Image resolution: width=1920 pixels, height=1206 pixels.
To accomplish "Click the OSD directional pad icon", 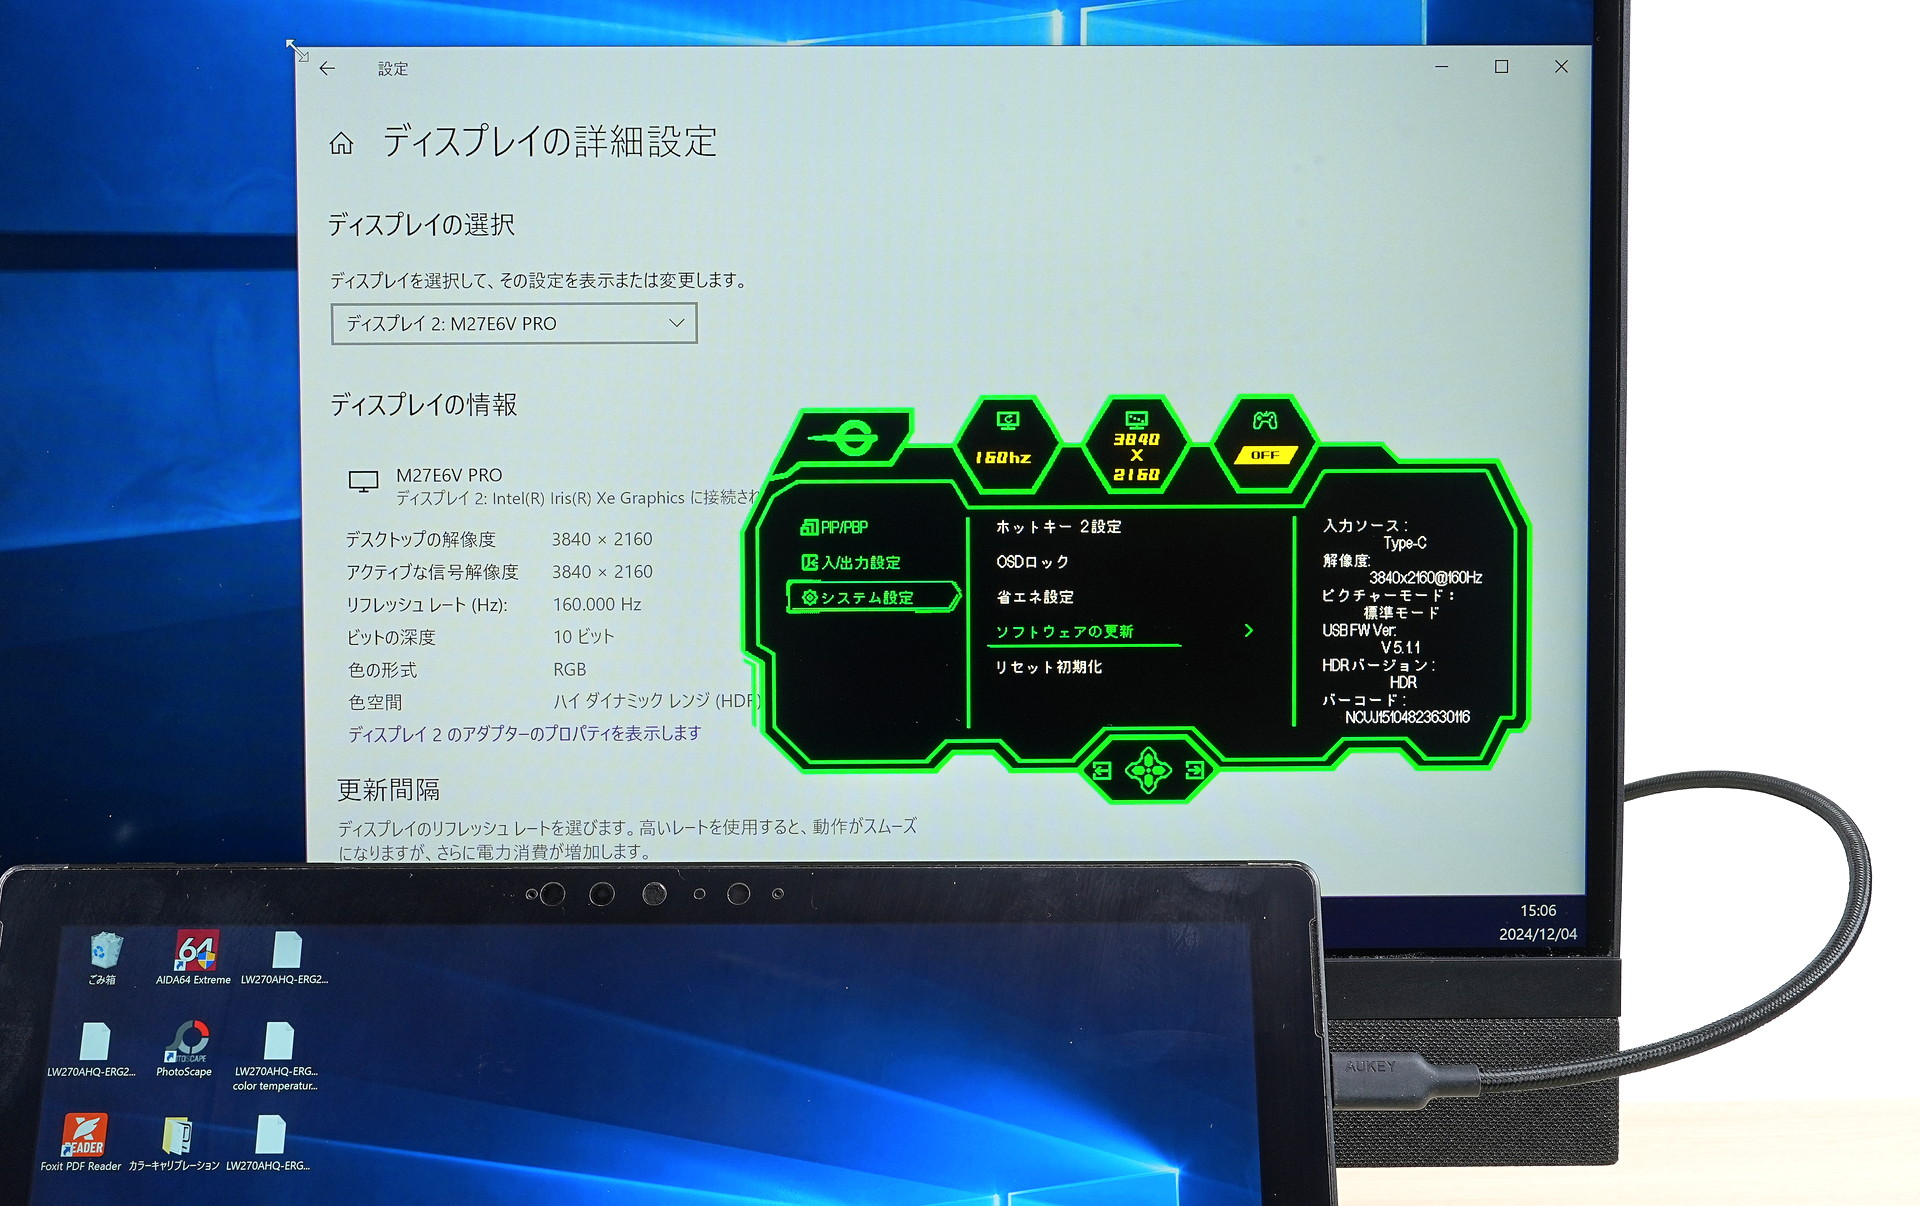I will (1148, 770).
